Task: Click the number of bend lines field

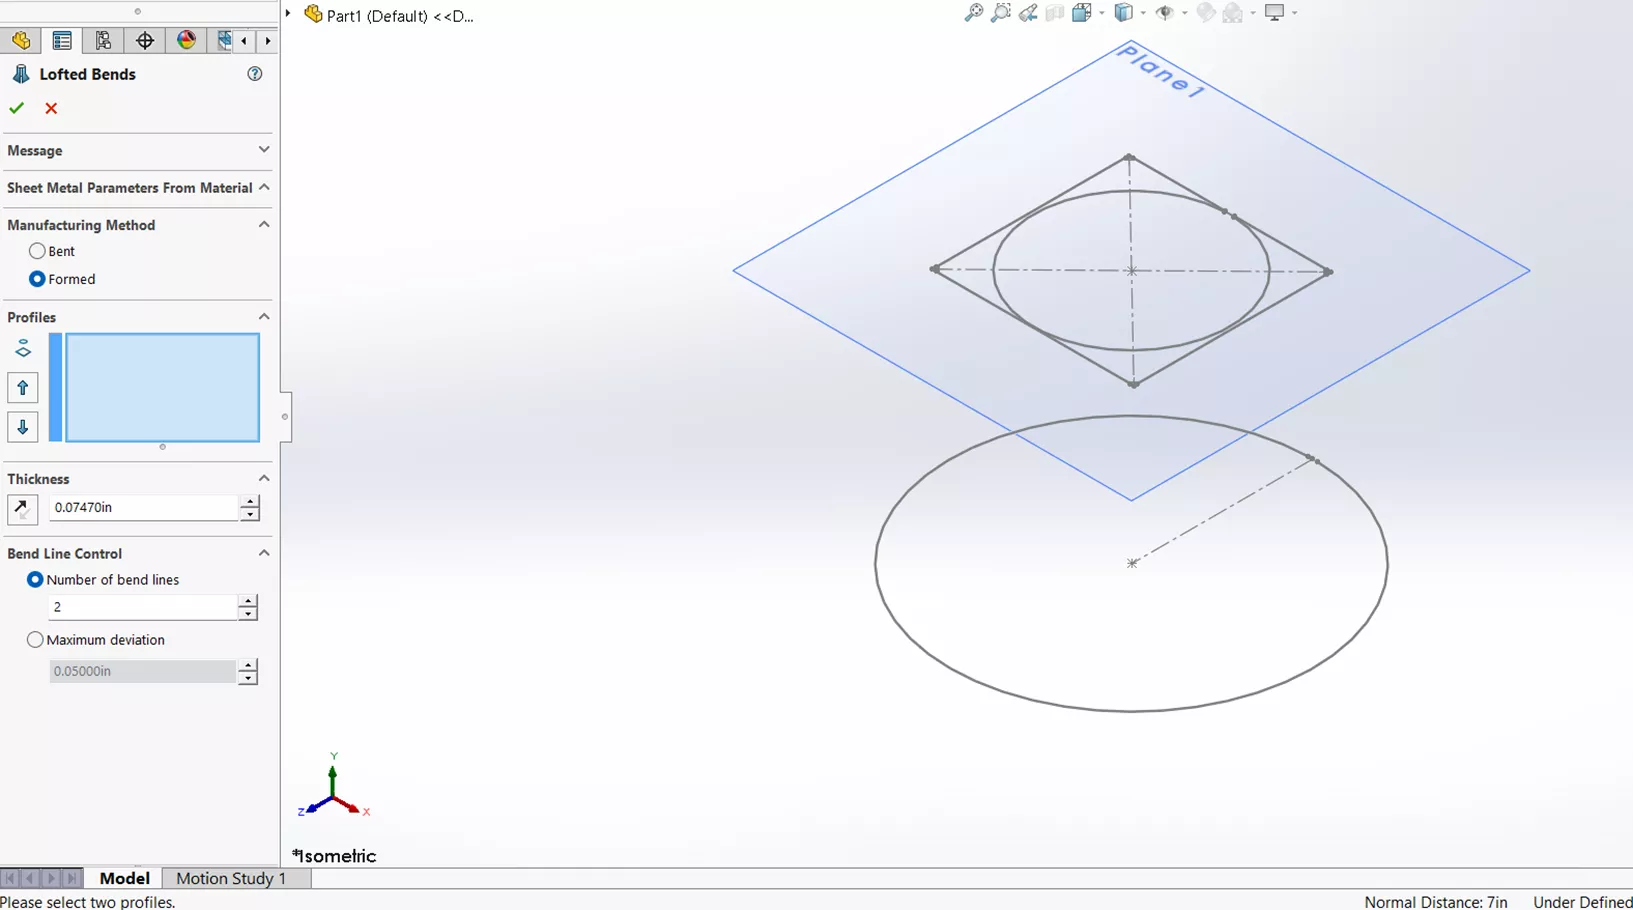Action: coord(142,607)
